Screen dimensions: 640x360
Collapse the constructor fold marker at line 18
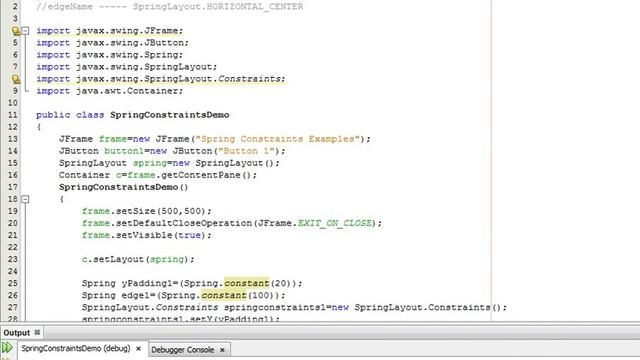pyautogui.click(x=25, y=199)
